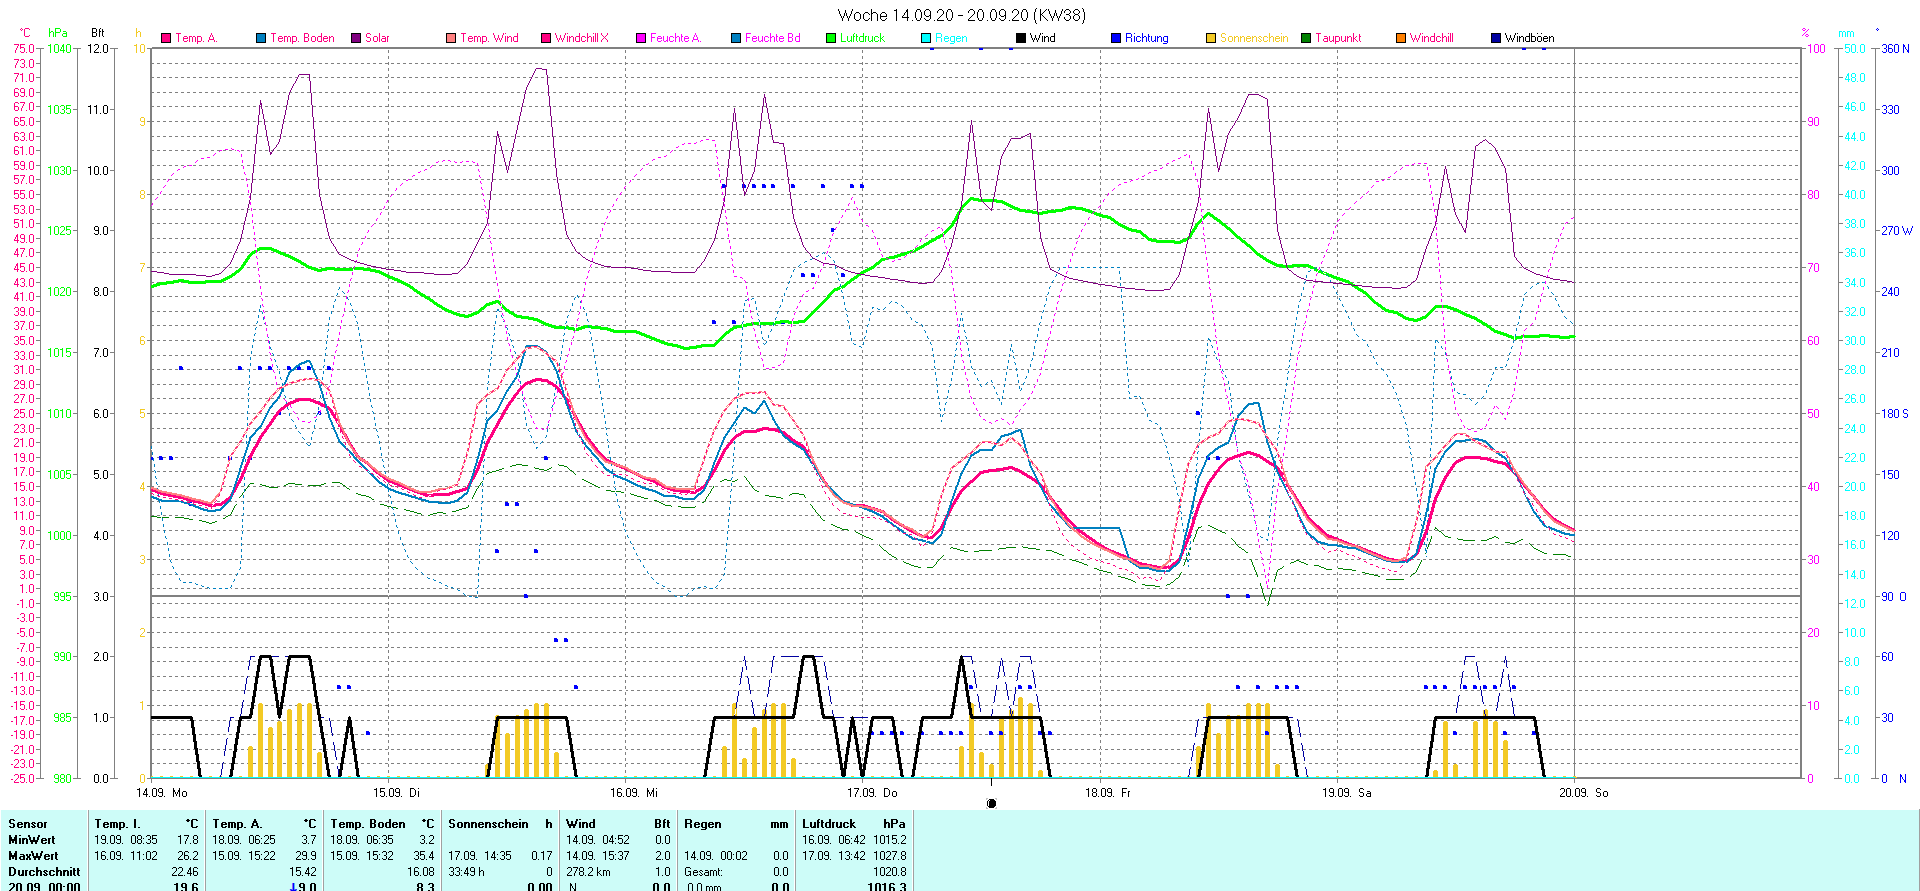Click the blue down arrow in Temp. A. column
This screenshot has height=891, width=1920.
click(x=292, y=887)
